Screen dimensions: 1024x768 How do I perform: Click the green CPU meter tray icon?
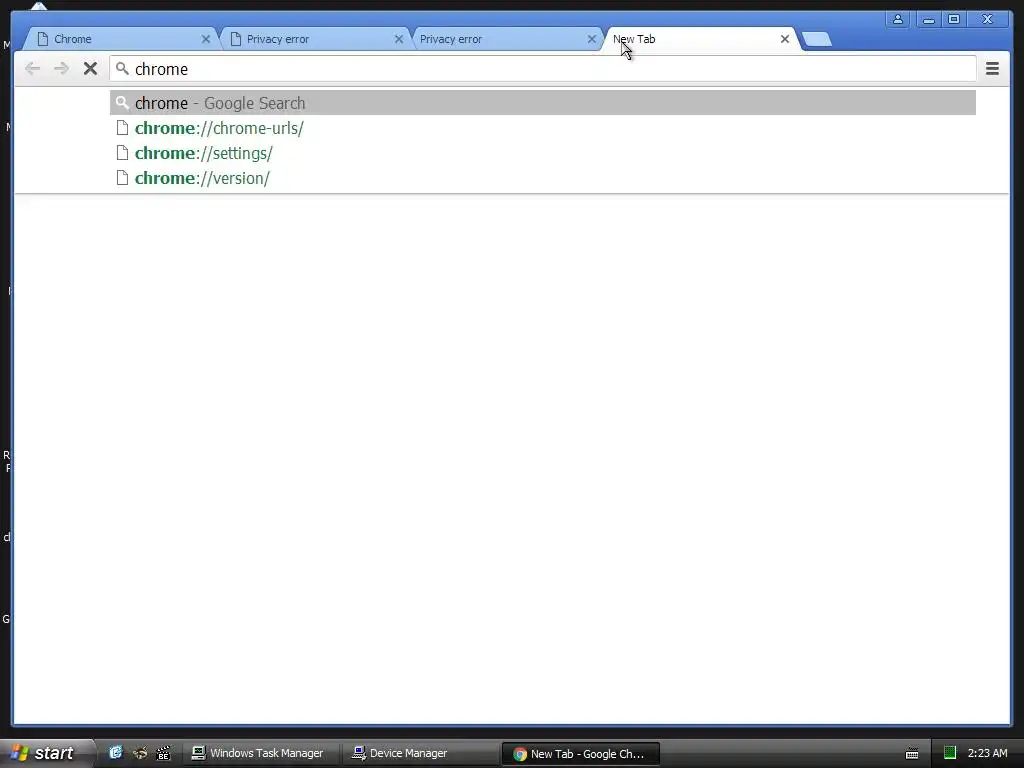(x=950, y=753)
